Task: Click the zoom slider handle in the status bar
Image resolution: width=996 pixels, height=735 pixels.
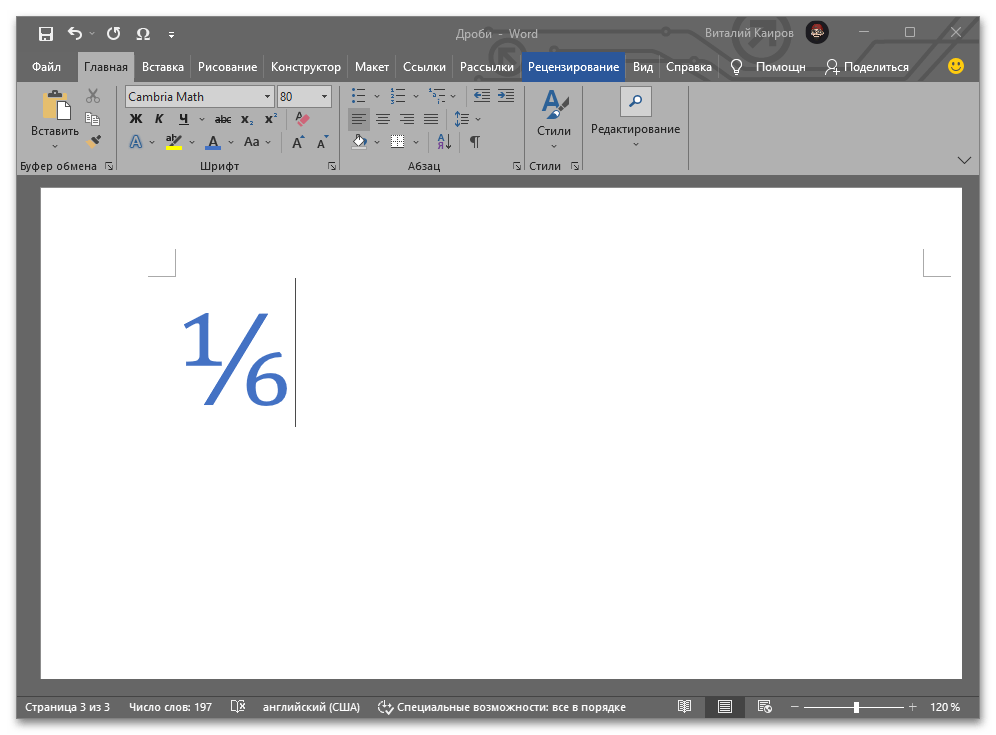Action: click(x=856, y=707)
